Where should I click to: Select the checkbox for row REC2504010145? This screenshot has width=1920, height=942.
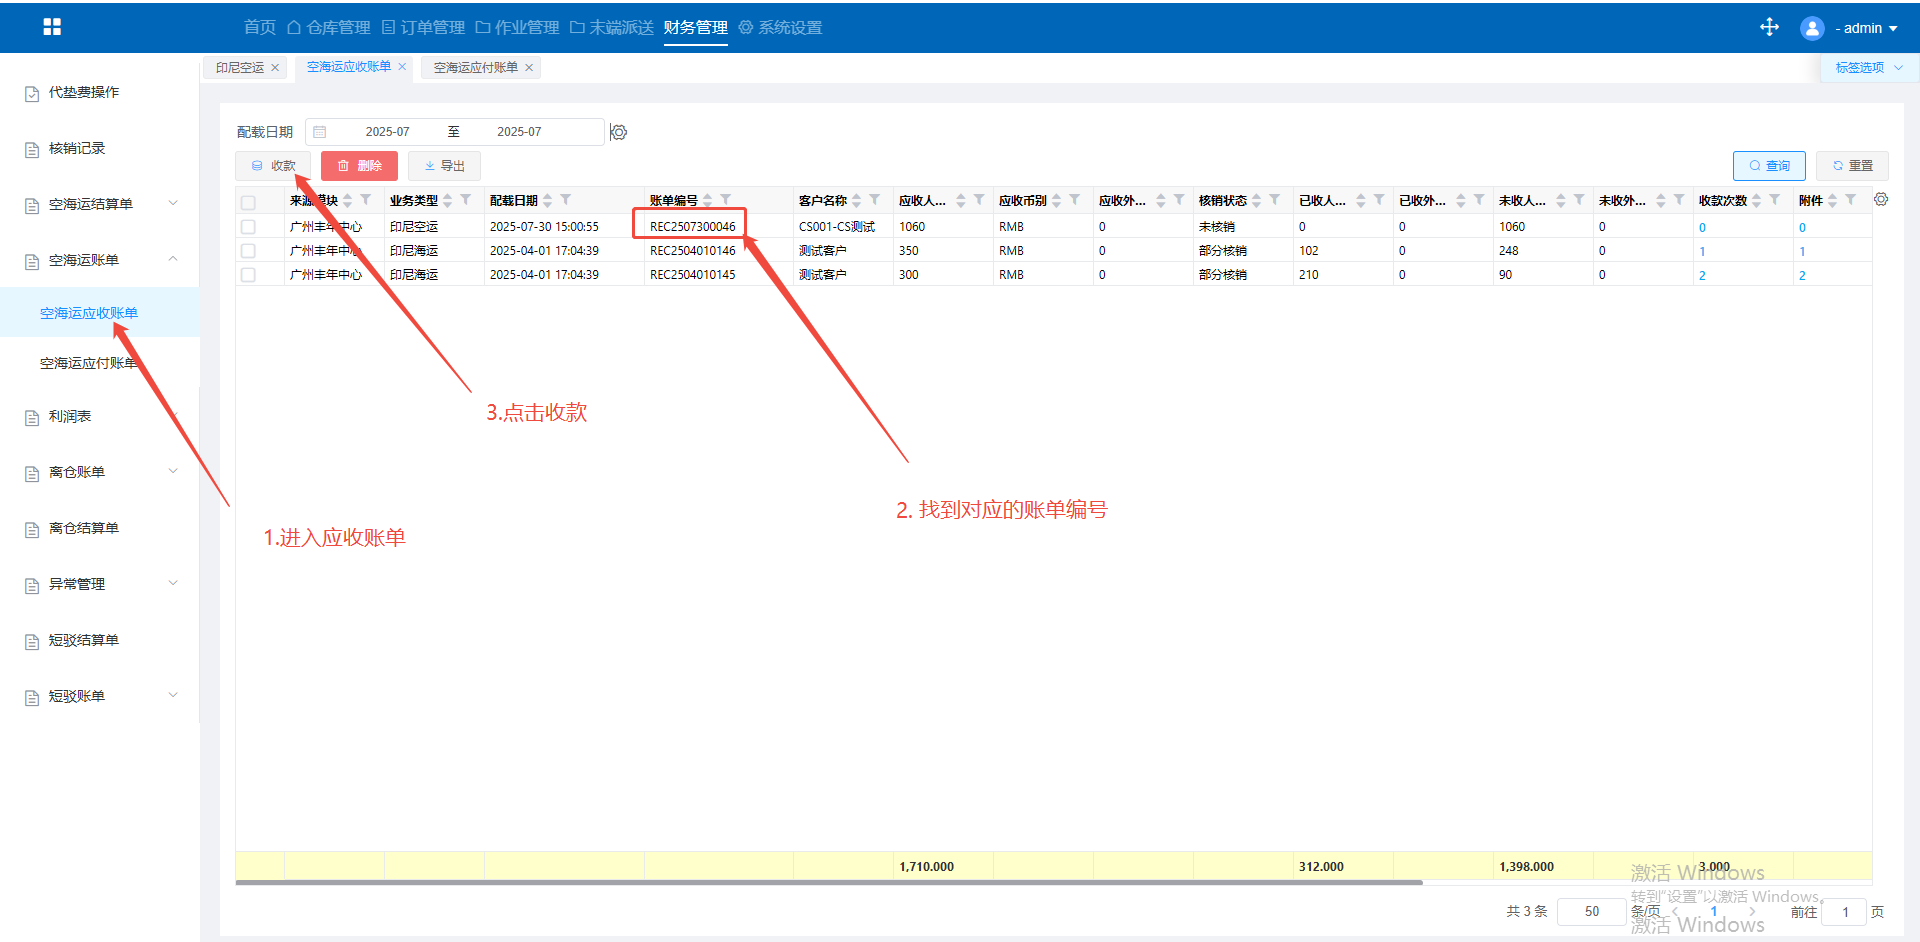pyautogui.click(x=248, y=275)
